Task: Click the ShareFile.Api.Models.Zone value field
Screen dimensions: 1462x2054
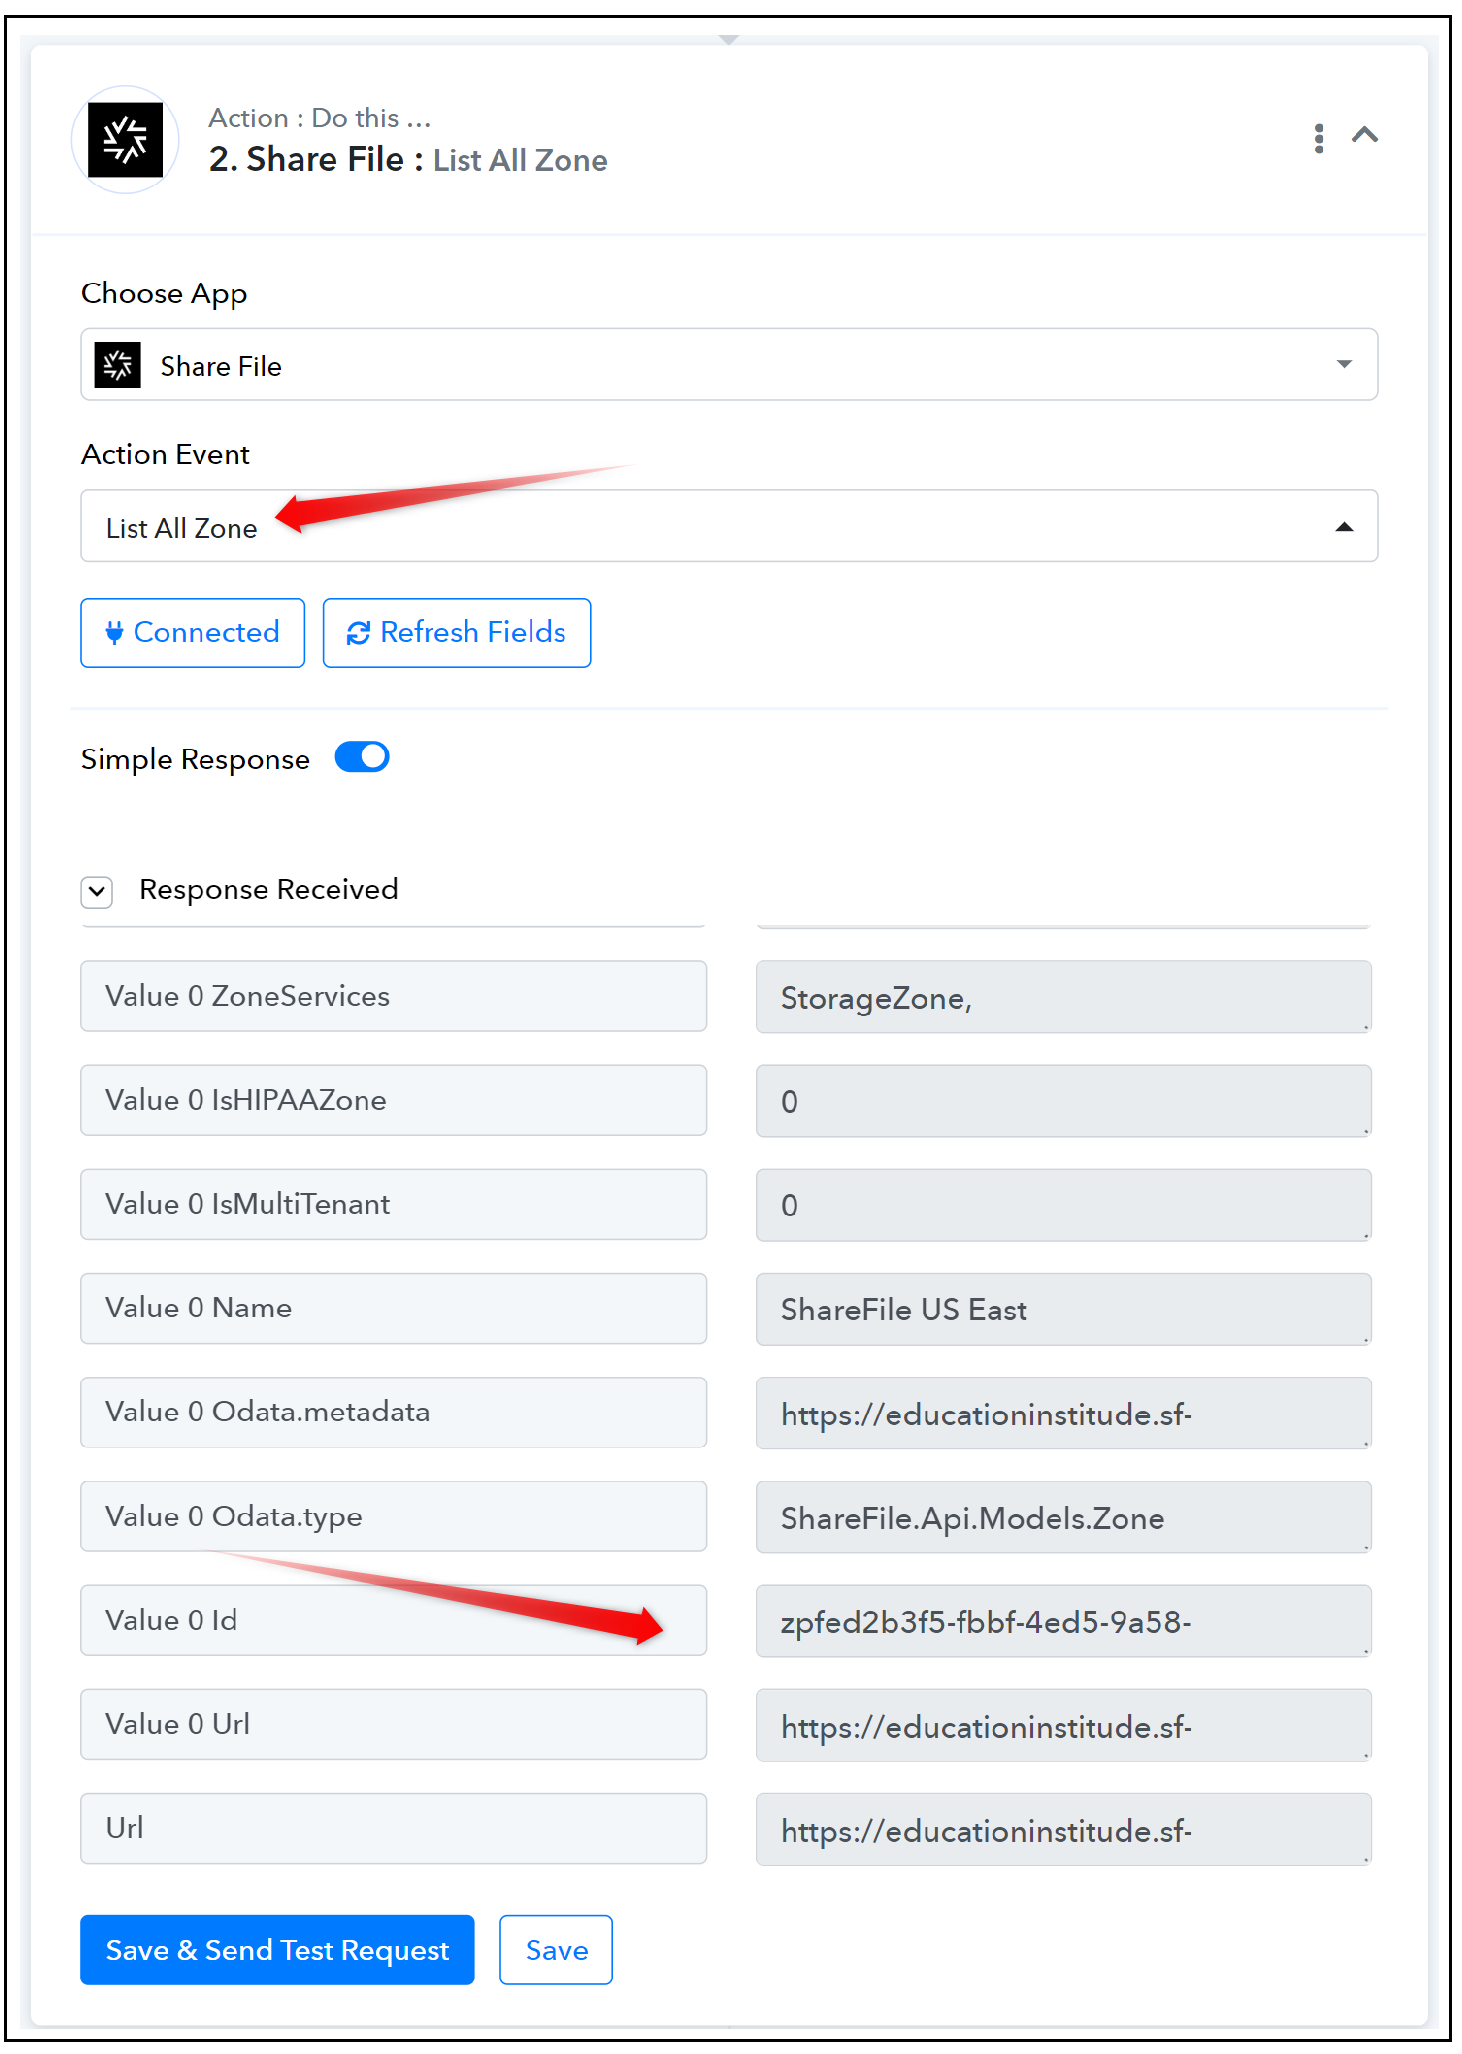Action: coord(1064,1517)
